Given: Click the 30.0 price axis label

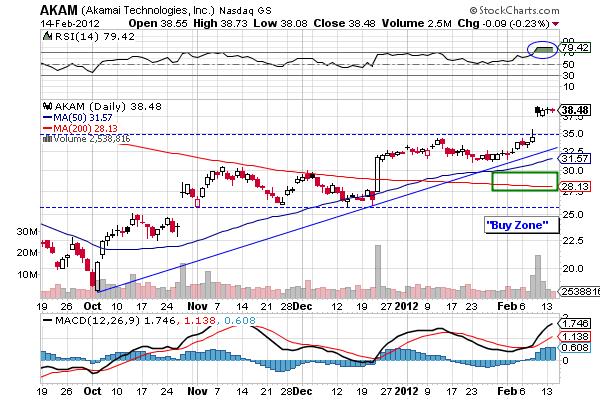Looking at the screenshot, I should (573, 170).
